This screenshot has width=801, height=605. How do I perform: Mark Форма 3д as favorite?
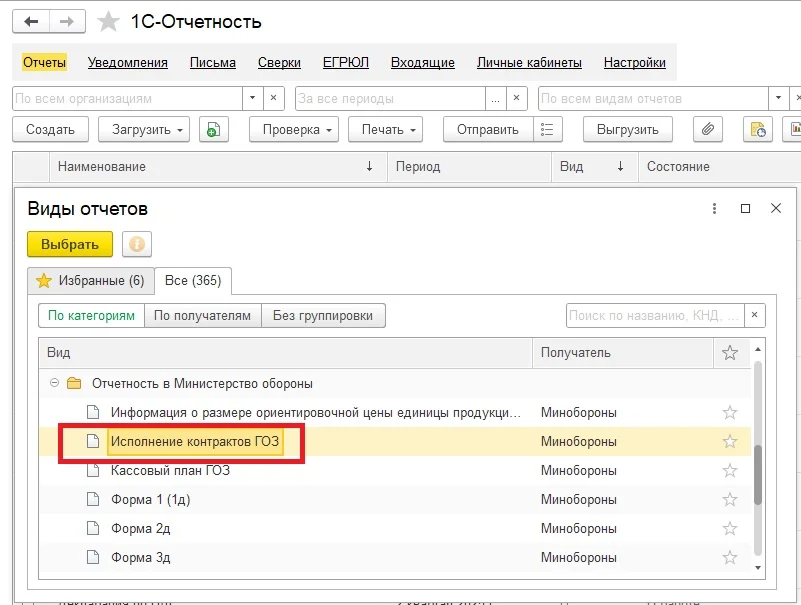point(730,557)
